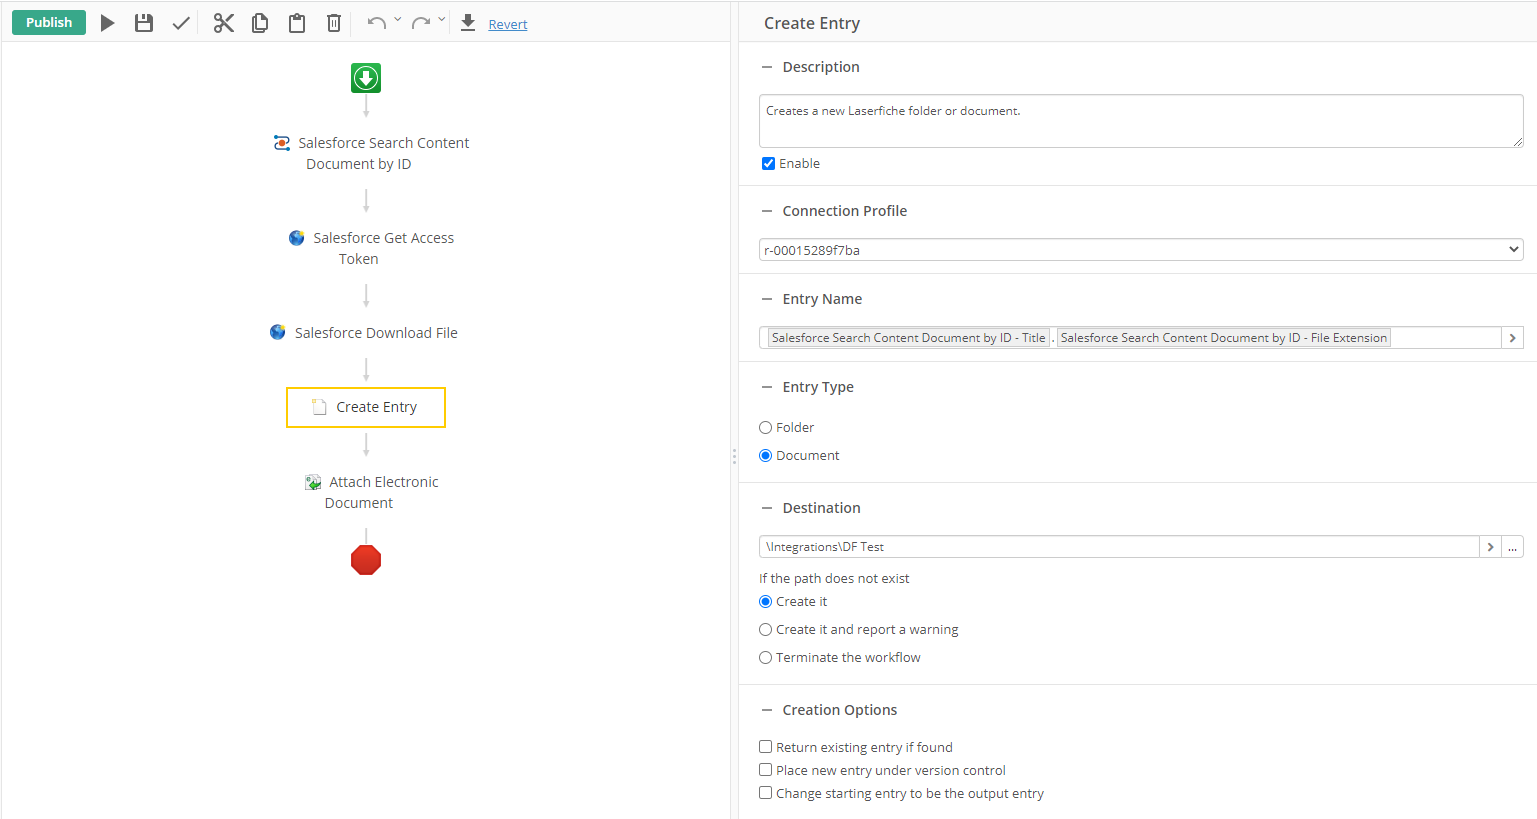1537x819 pixels.
Task: Select Folder entry type
Action: [765, 428]
